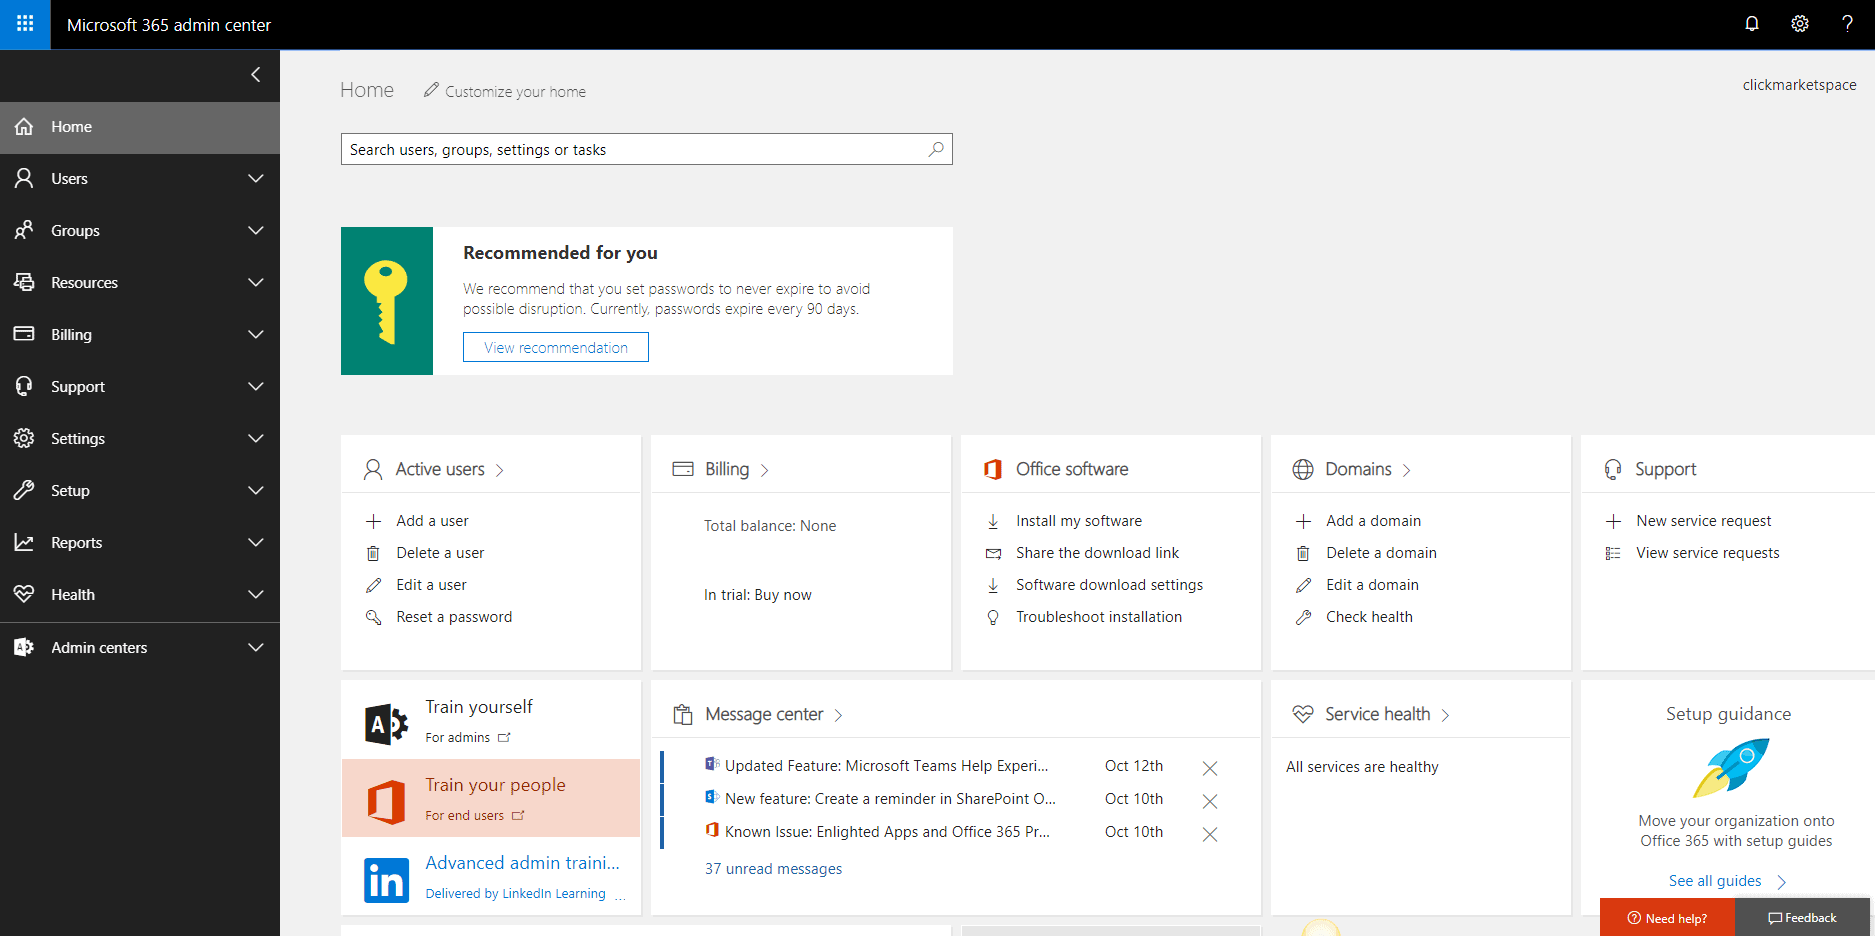Open the Active users card heading
This screenshot has height=936, width=1875.
click(x=440, y=469)
